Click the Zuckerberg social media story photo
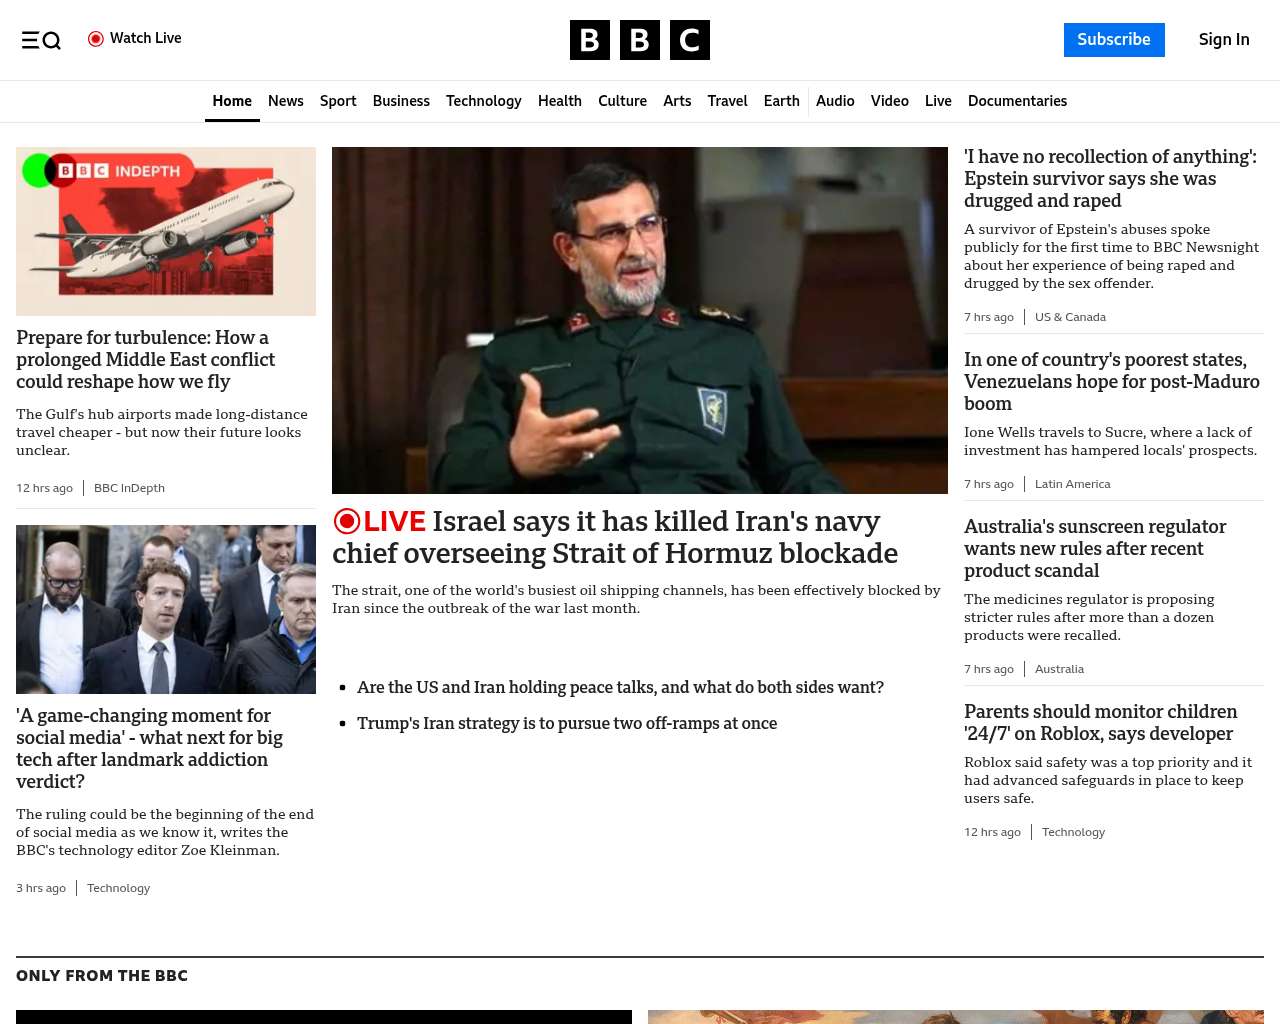 166,609
